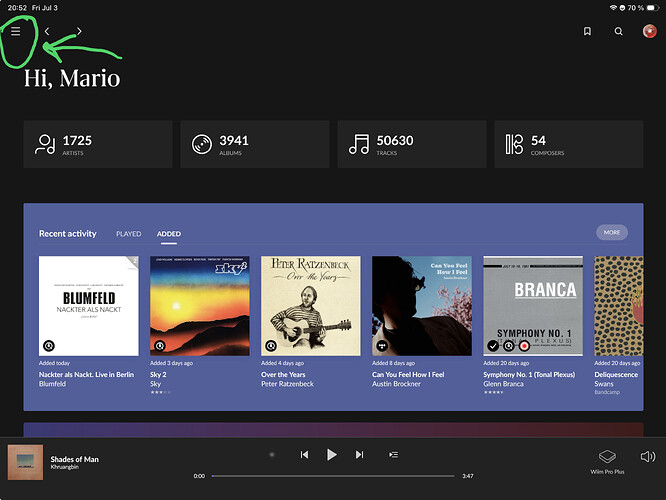This screenshot has height=500, width=666.
Task: Start playback with the play button
Action: tap(331, 455)
